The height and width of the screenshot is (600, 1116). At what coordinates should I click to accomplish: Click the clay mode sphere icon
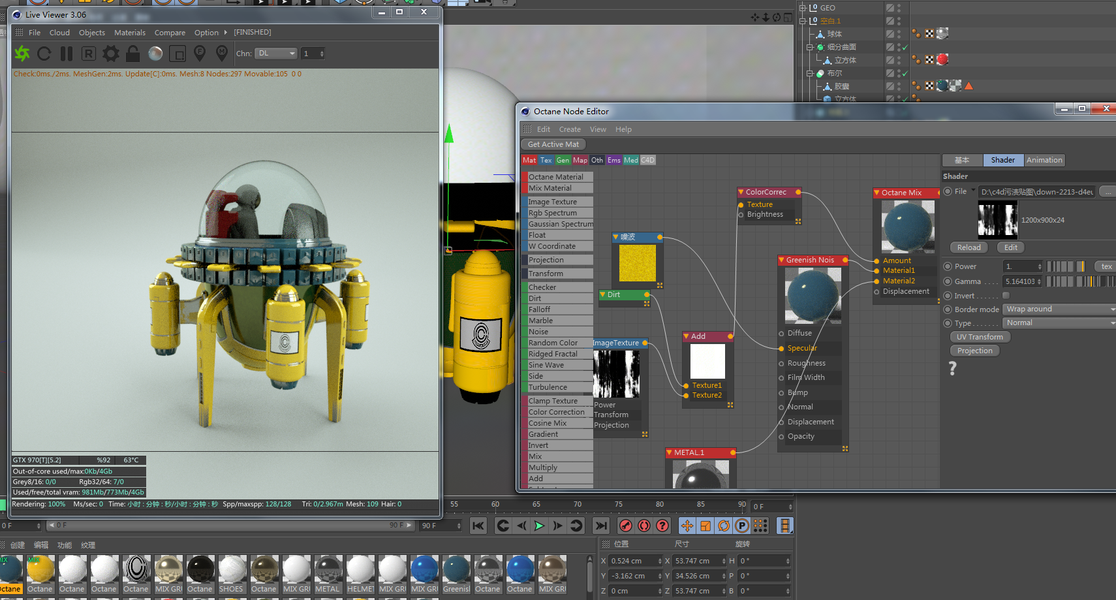(155, 53)
